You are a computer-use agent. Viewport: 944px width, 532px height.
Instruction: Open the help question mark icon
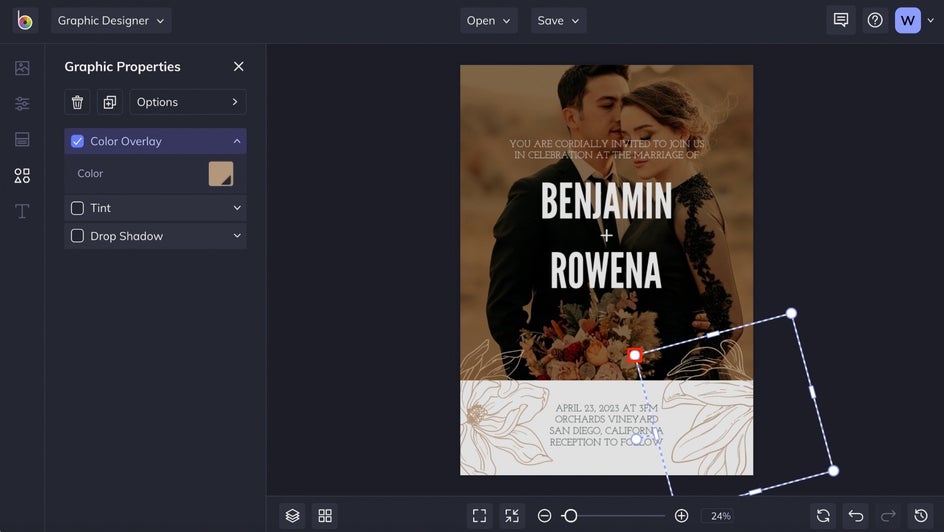[875, 20]
